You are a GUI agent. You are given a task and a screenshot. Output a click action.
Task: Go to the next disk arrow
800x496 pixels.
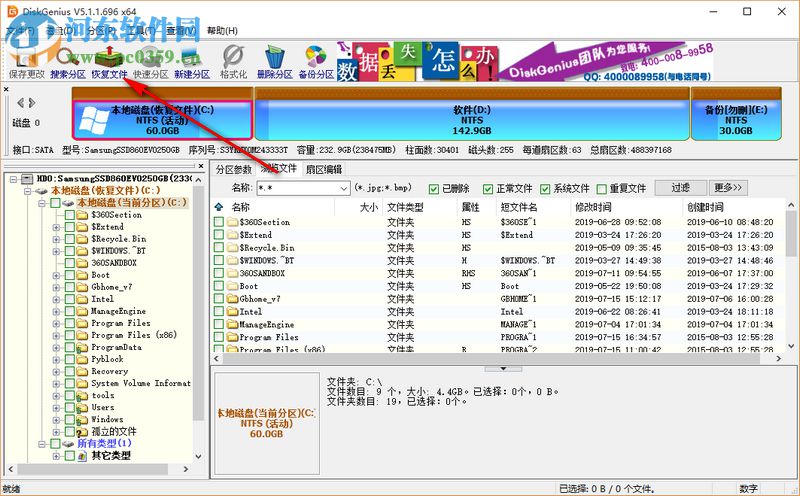(x=32, y=103)
